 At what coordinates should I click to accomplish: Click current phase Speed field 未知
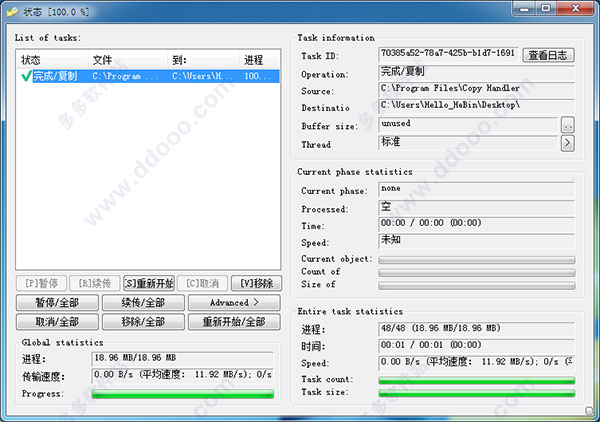point(476,241)
